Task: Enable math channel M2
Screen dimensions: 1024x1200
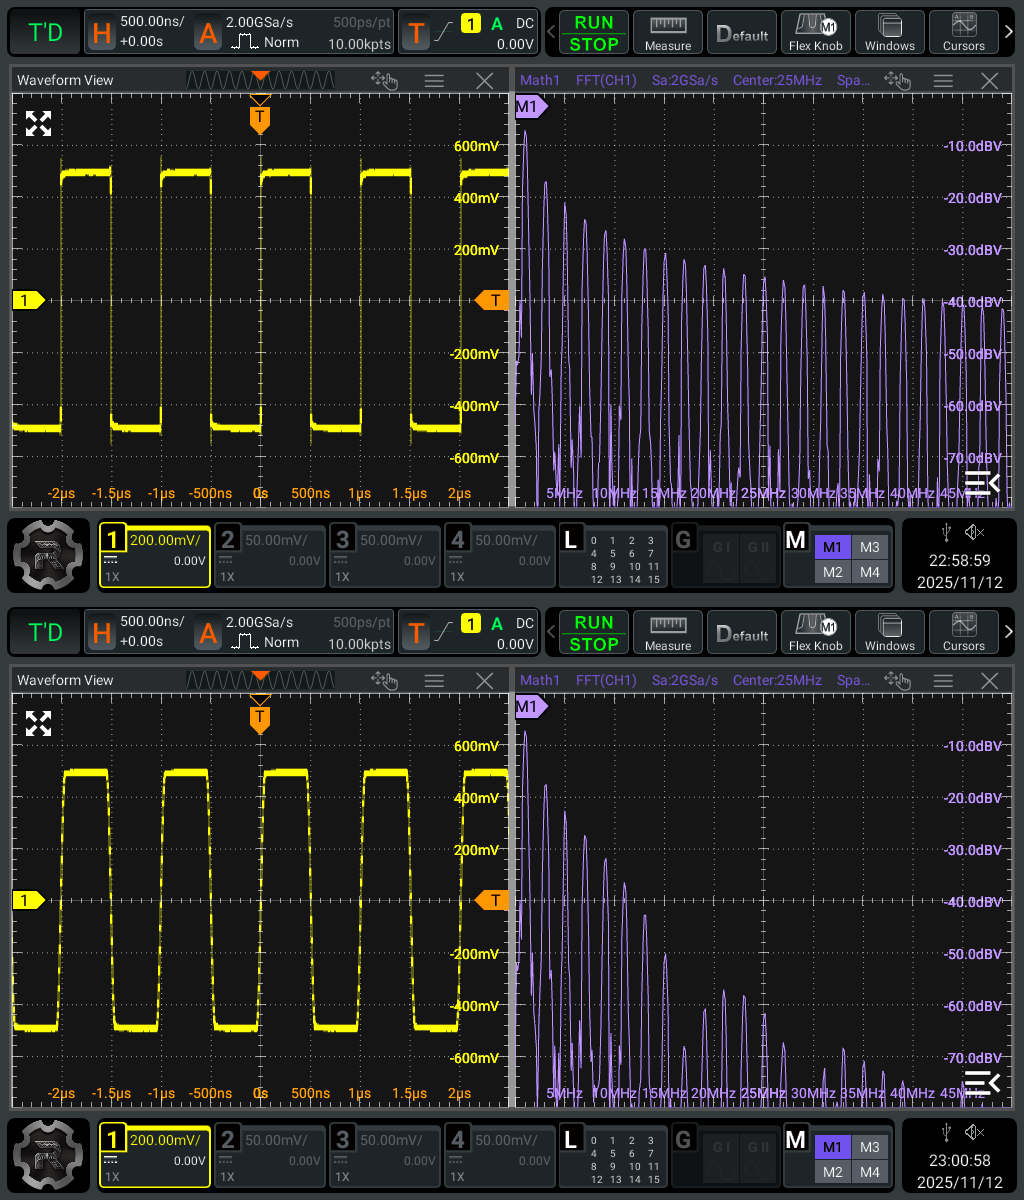Action: [832, 572]
